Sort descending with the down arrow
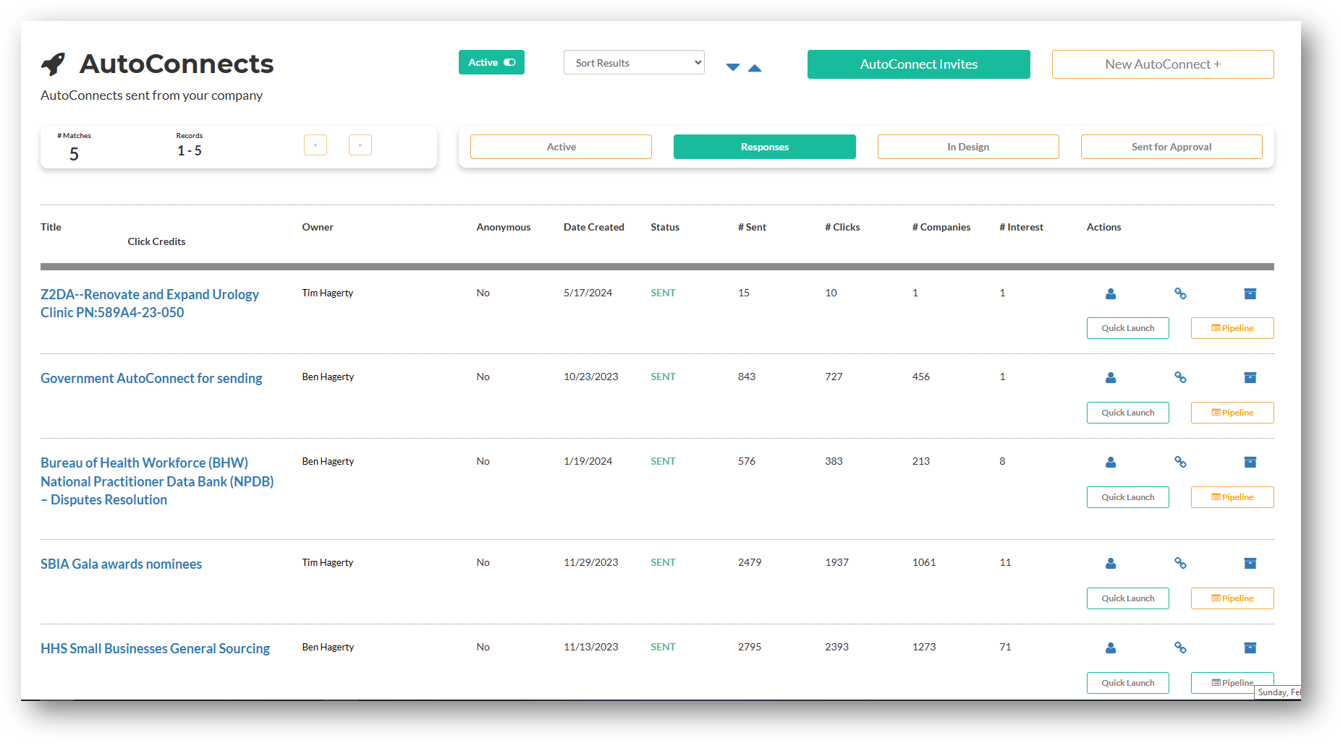 (x=733, y=67)
